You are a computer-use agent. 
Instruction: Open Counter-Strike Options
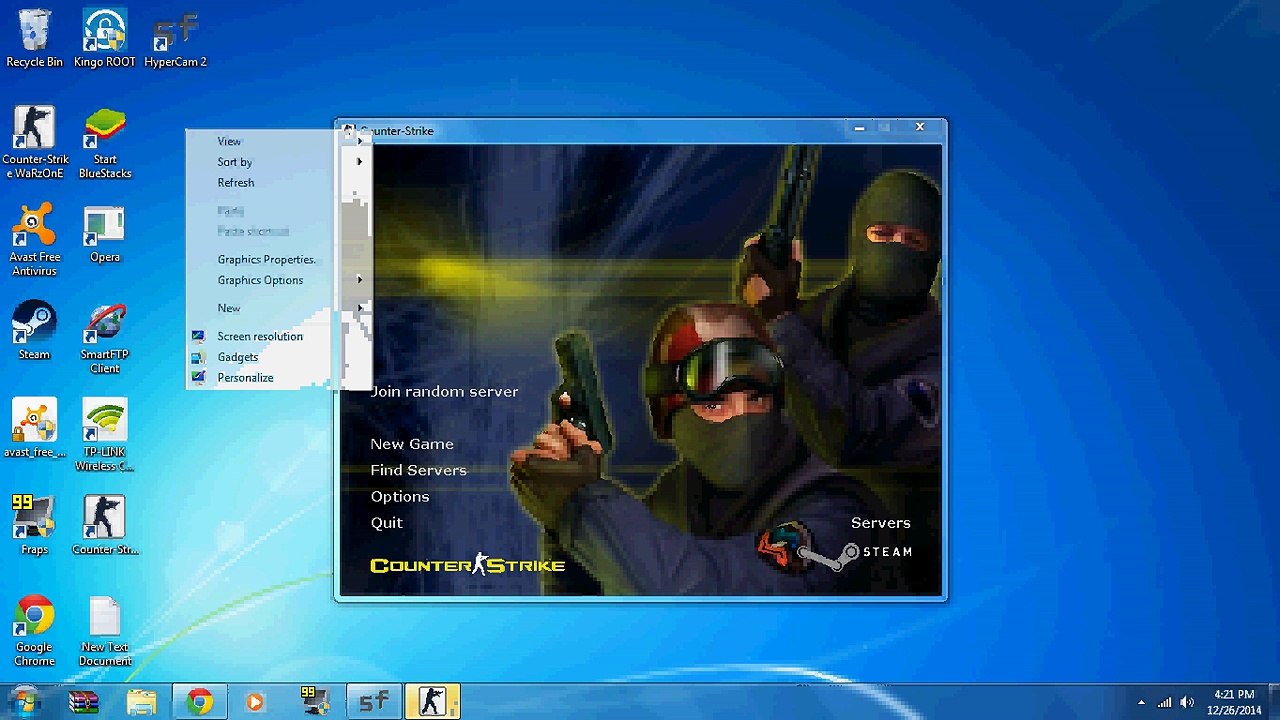[x=400, y=497]
